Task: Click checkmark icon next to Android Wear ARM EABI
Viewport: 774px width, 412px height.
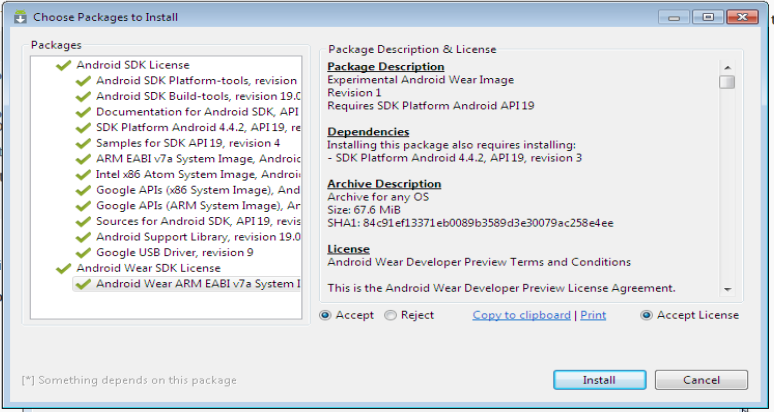Action: [83, 284]
